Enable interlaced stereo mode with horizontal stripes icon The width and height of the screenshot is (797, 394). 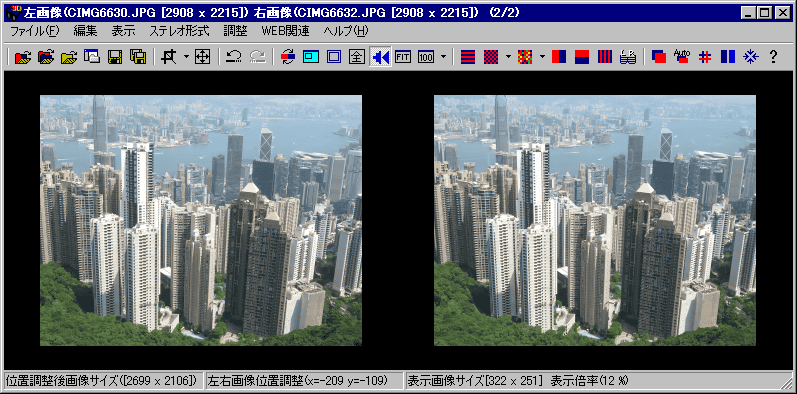click(x=468, y=57)
